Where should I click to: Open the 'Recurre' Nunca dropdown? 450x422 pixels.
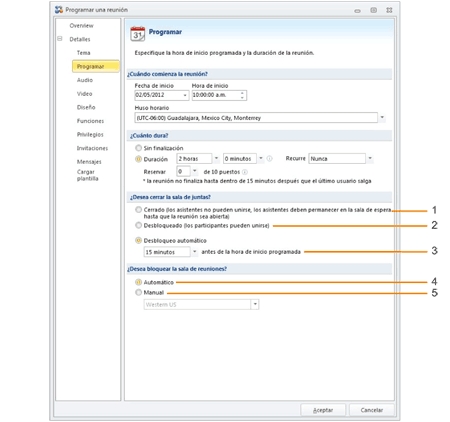pos(370,158)
